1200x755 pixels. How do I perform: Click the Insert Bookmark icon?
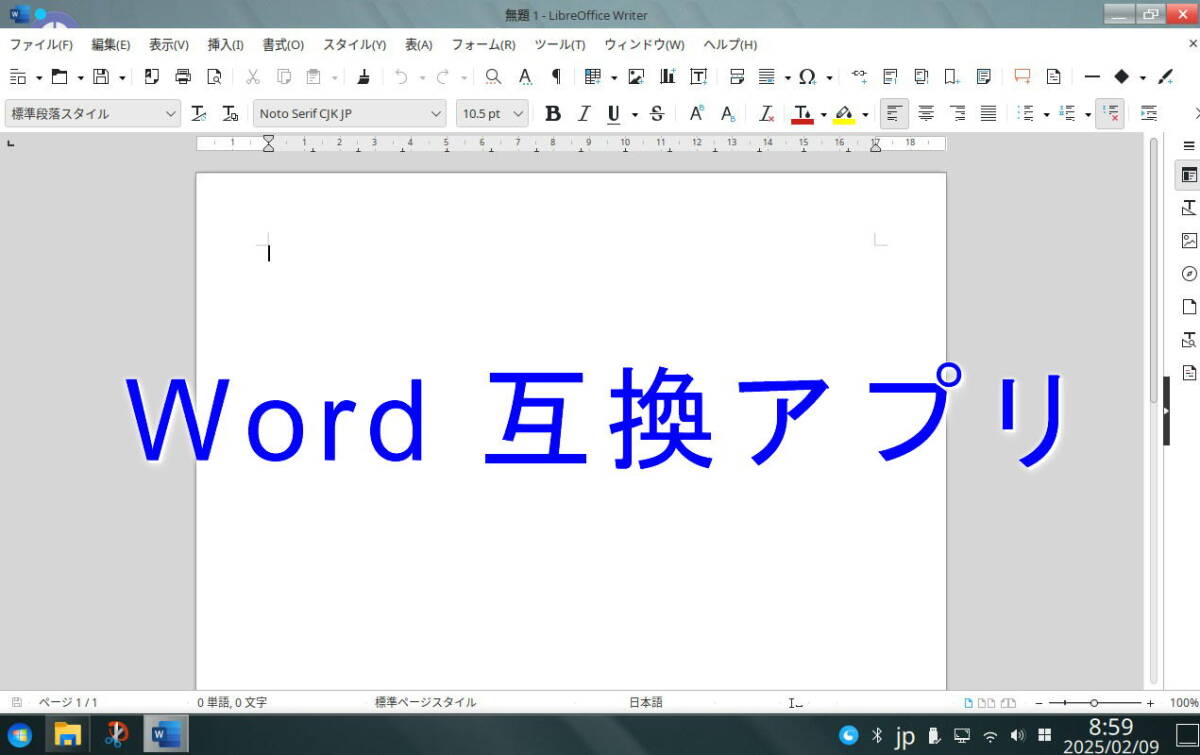click(952, 76)
